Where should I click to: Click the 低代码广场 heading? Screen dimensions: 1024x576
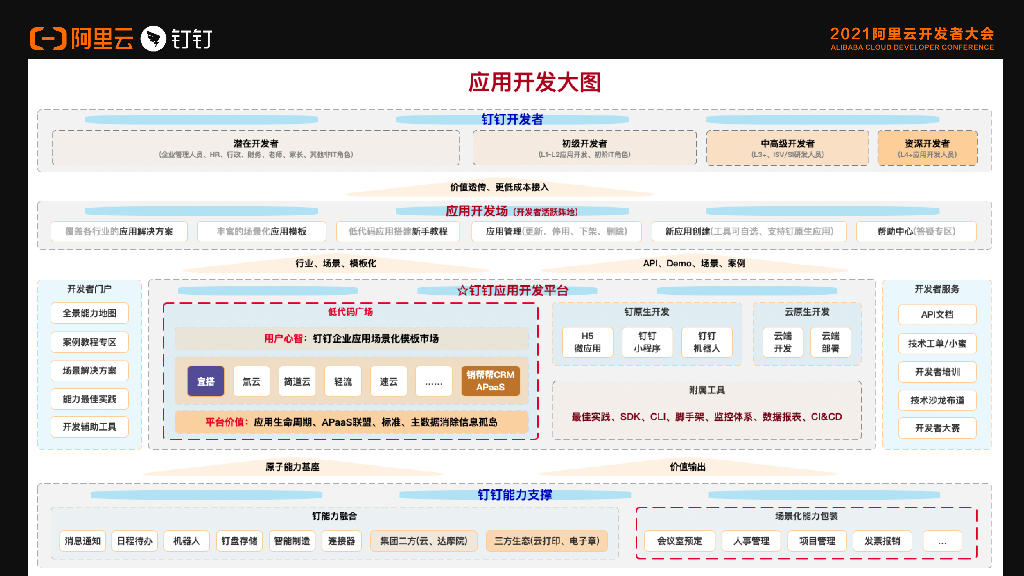point(351,312)
